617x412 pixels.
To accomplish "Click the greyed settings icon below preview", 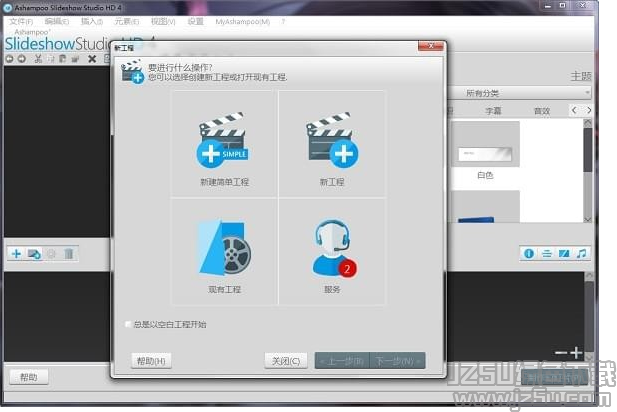I will coord(51,254).
